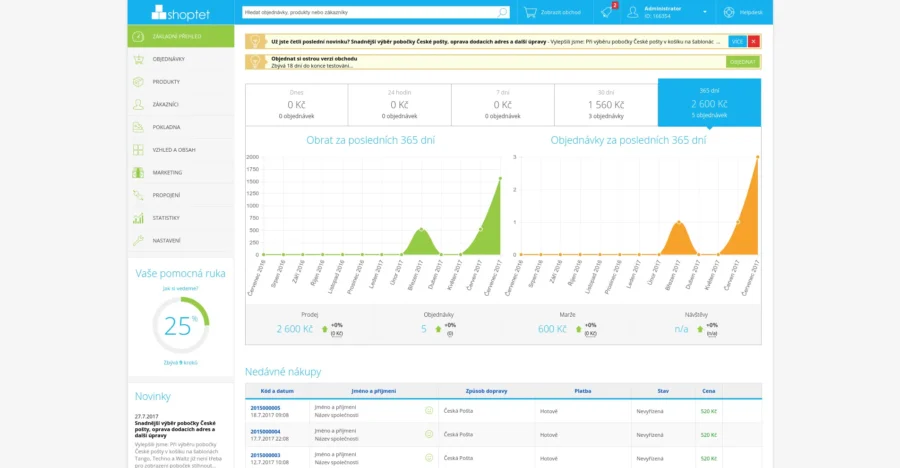Screen dimensions: 900x468
Task: Open order link 2015000005
Action: (265, 408)
